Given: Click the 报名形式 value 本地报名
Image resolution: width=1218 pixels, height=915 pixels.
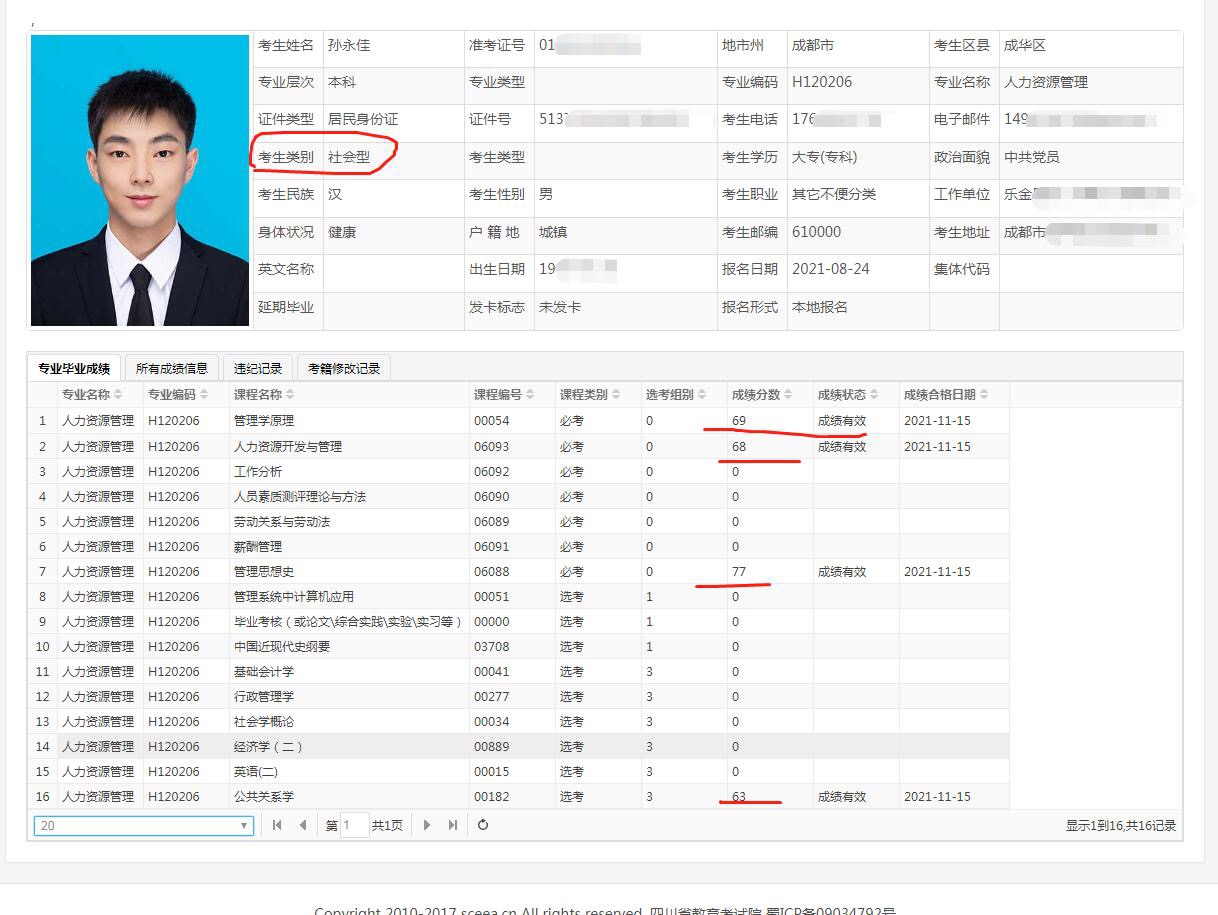Looking at the screenshot, I should tap(820, 307).
